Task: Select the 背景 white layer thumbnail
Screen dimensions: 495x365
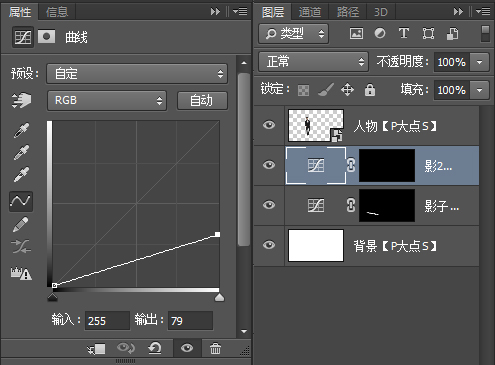Action: [316, 245]
